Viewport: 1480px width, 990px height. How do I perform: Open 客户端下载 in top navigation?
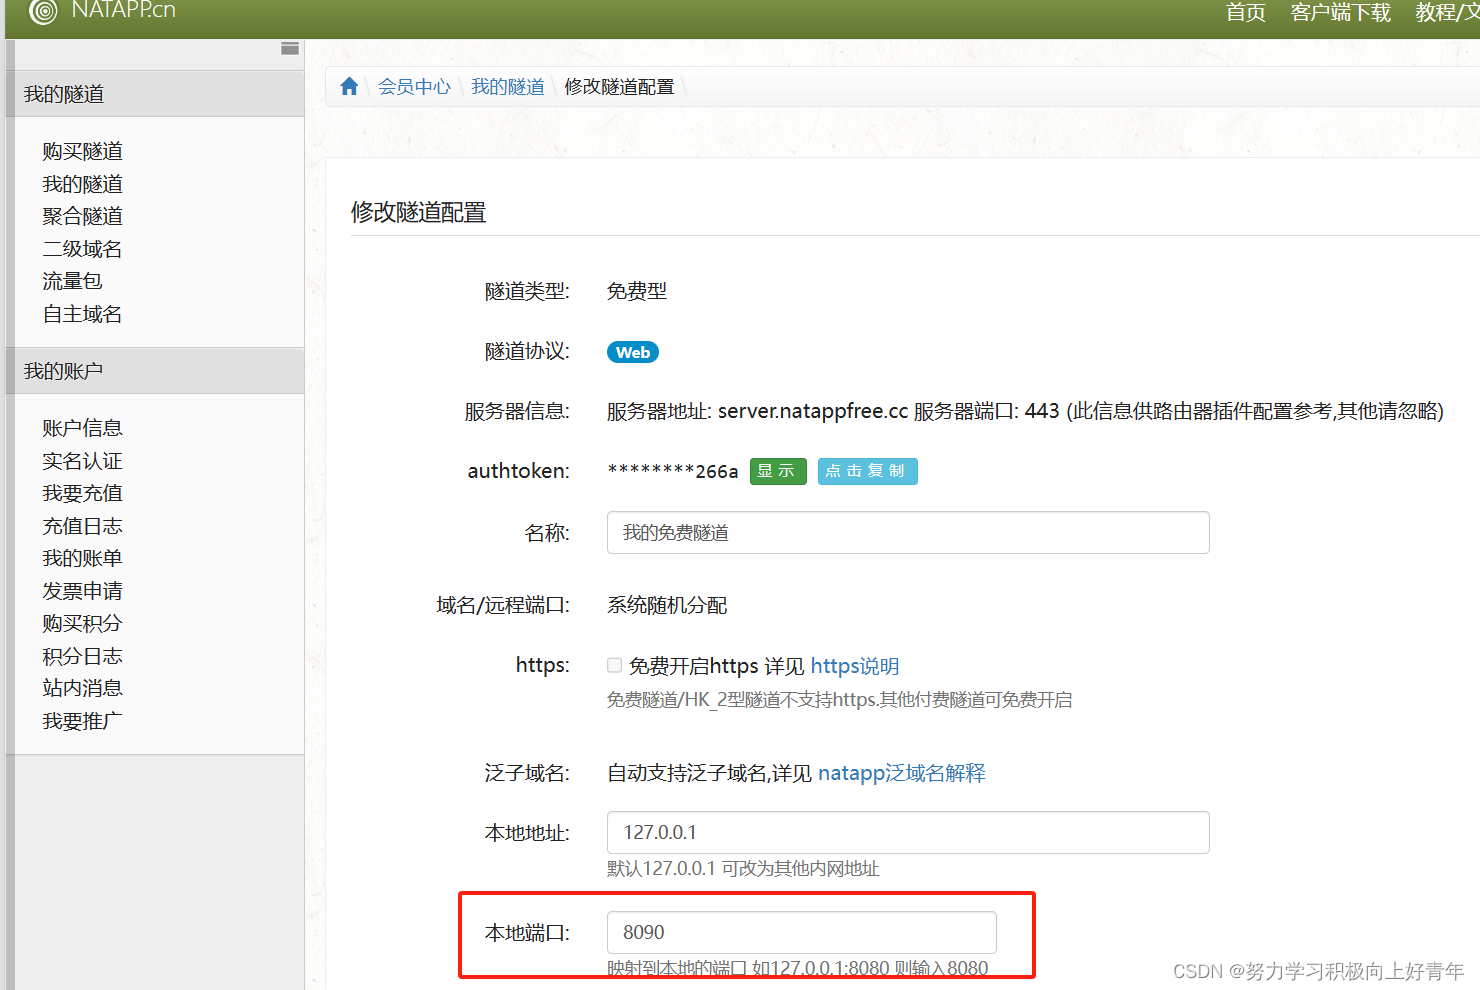[1341, 12]
